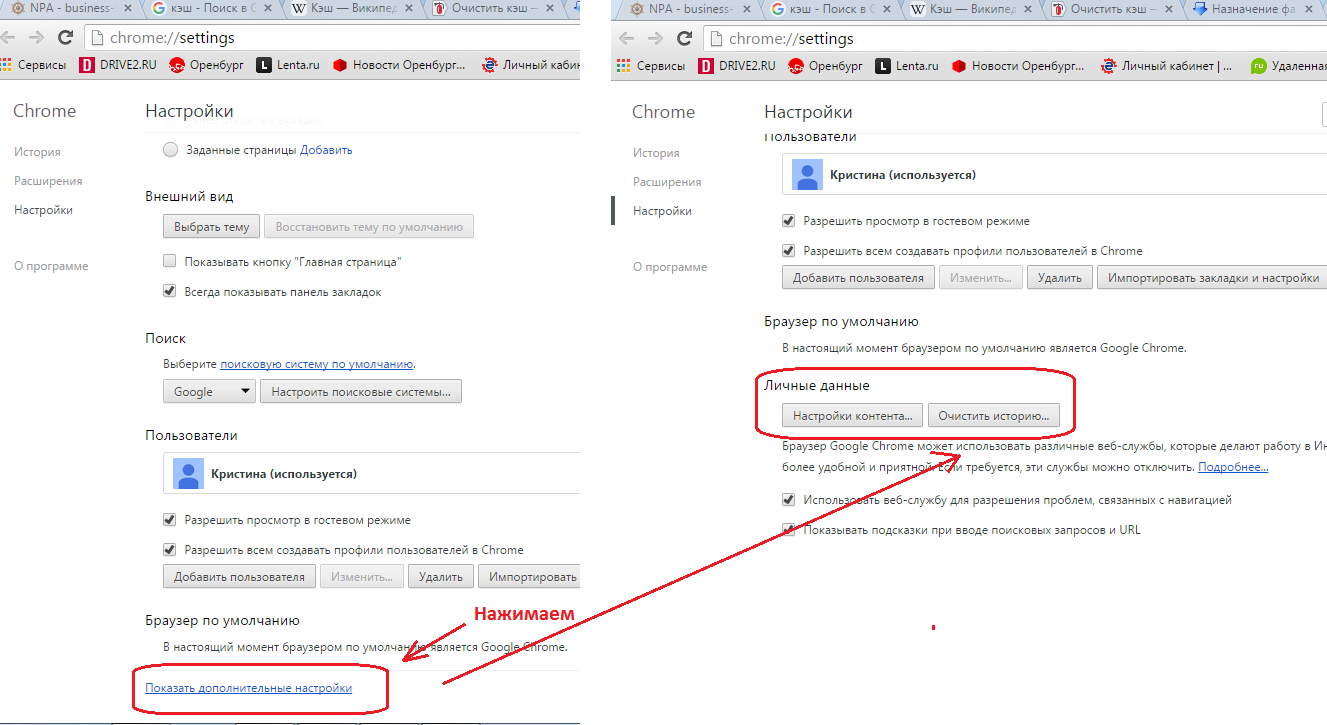Follow the Подробнее... link
The width and height of the screenshot is (1327, 725).
[1233, 467]
